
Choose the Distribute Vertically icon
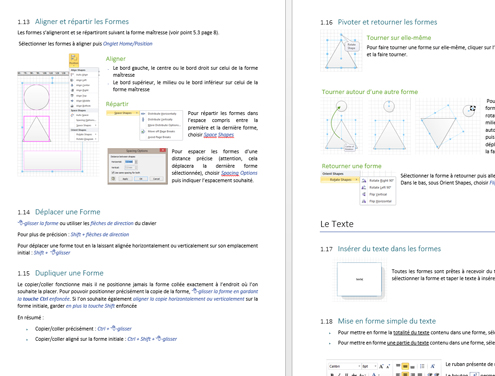pos(143,119)
